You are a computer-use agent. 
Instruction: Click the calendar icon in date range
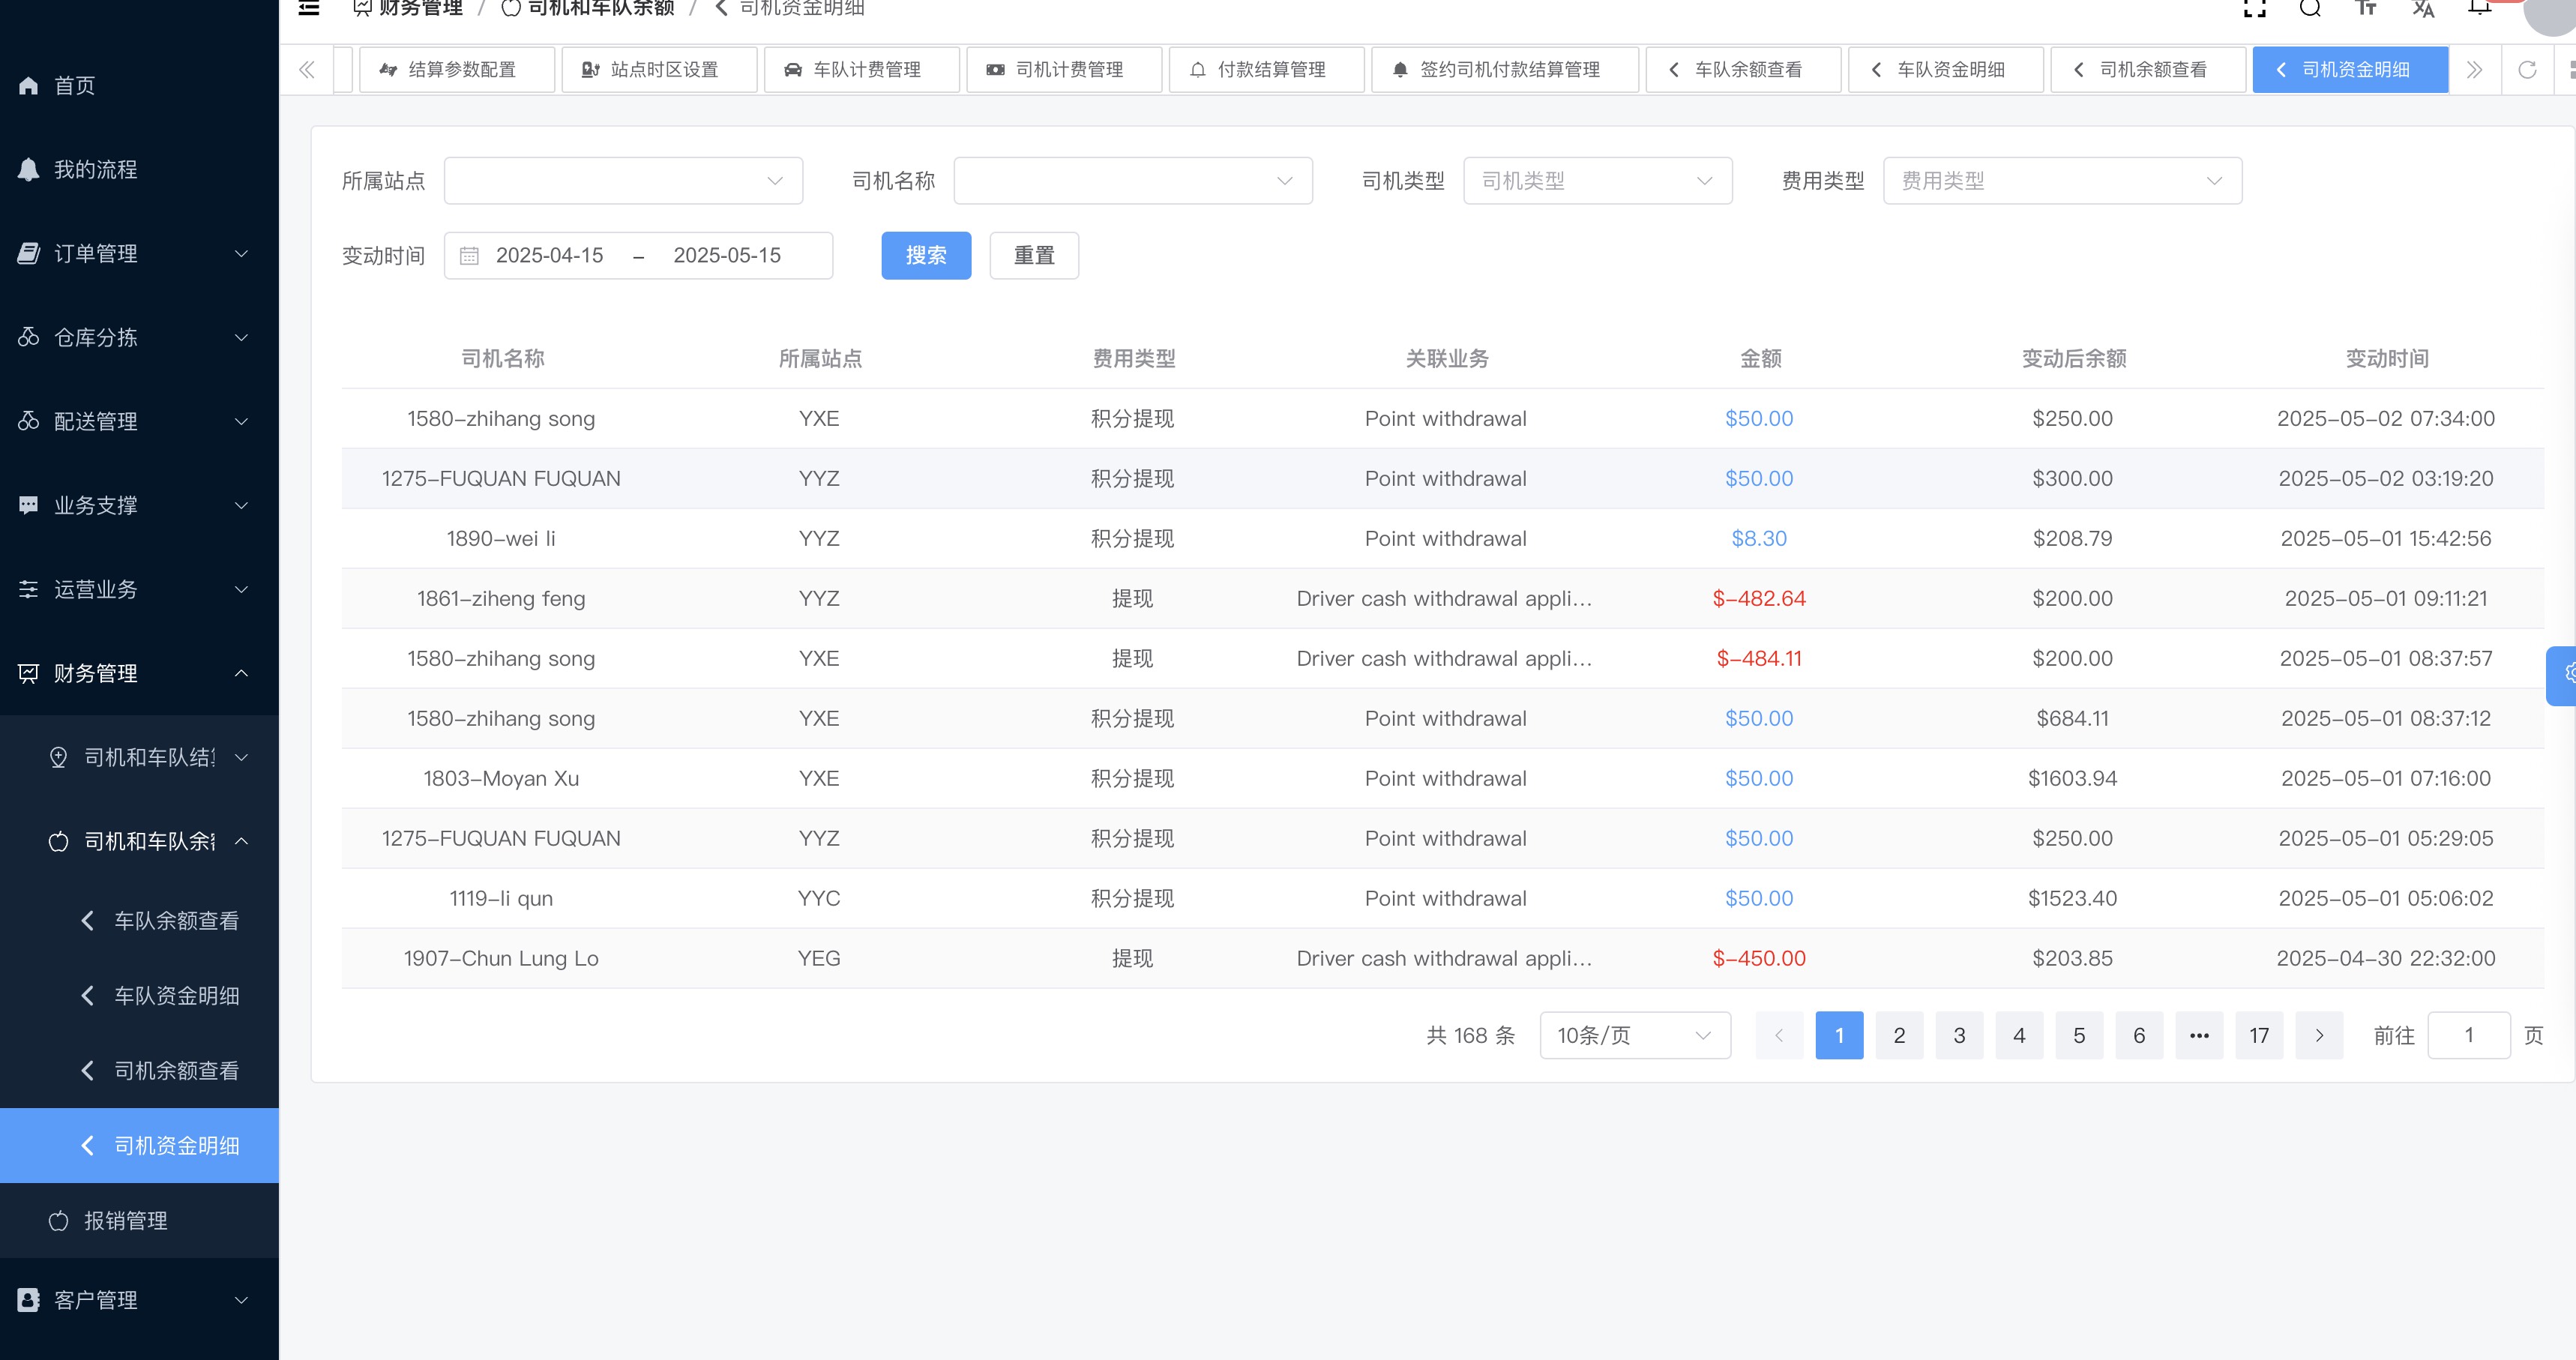click(x=469, y=256)
